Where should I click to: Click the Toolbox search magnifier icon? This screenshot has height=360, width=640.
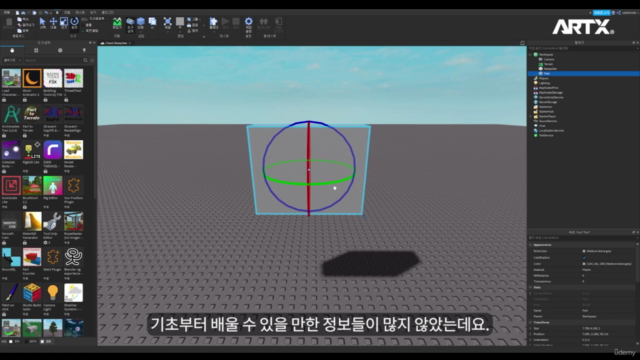click(x=85, y=60)
